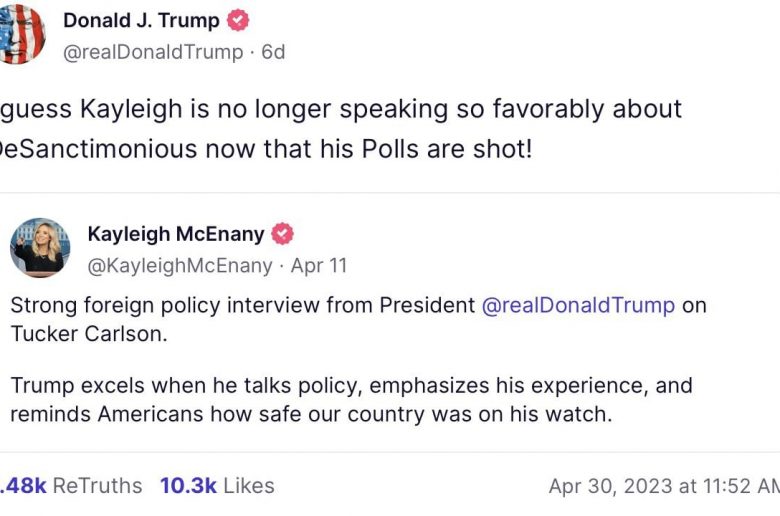The width and height of the screenshot is (780, 516).
Task: Click the @KayleighMcEnany handle
Action: tap(180, 266)
